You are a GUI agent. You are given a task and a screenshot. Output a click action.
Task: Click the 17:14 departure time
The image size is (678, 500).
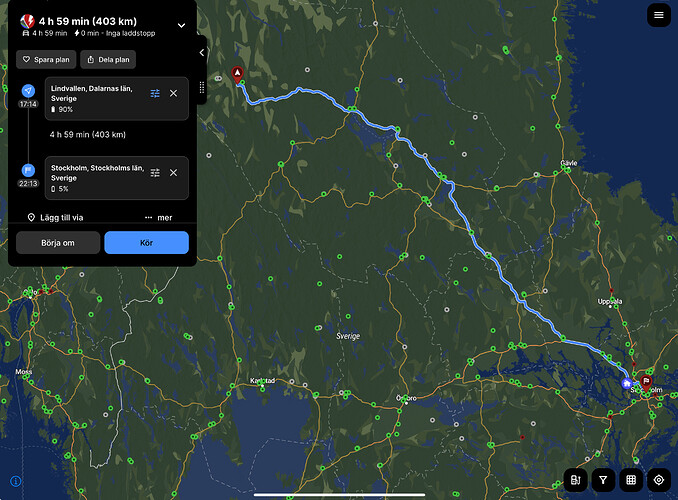(28, 104)
